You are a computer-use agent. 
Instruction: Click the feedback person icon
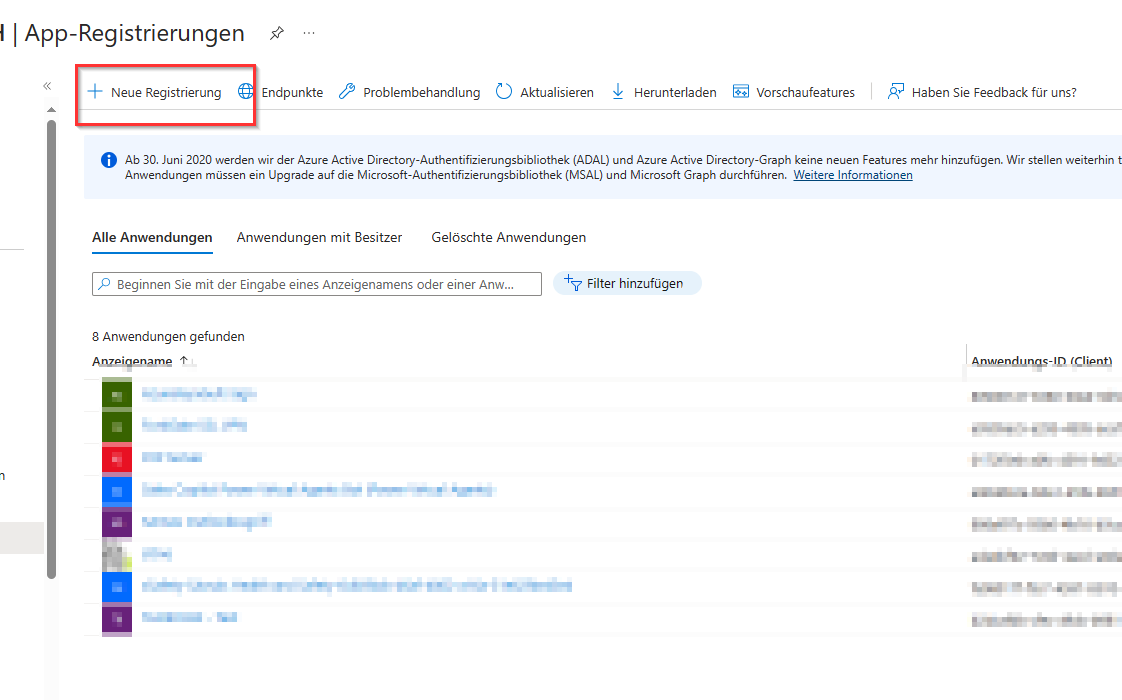[895, 92]
